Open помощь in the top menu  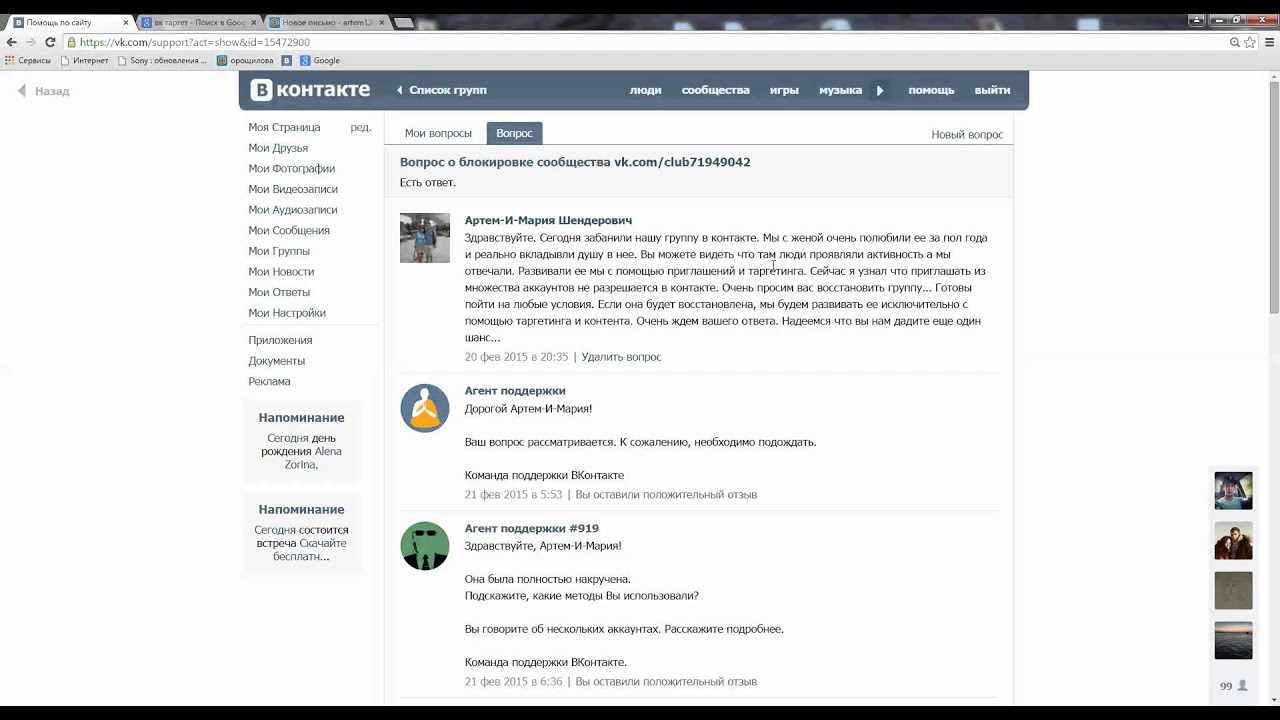(931, 90)
